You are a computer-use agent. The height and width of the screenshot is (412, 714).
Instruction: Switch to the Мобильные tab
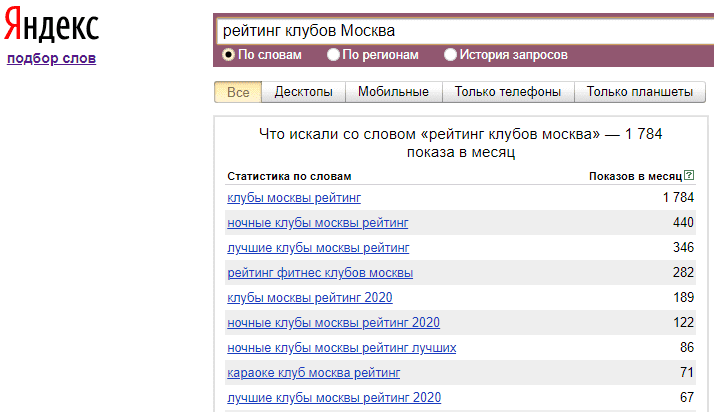pyautogui.click(x=393, y=92)
